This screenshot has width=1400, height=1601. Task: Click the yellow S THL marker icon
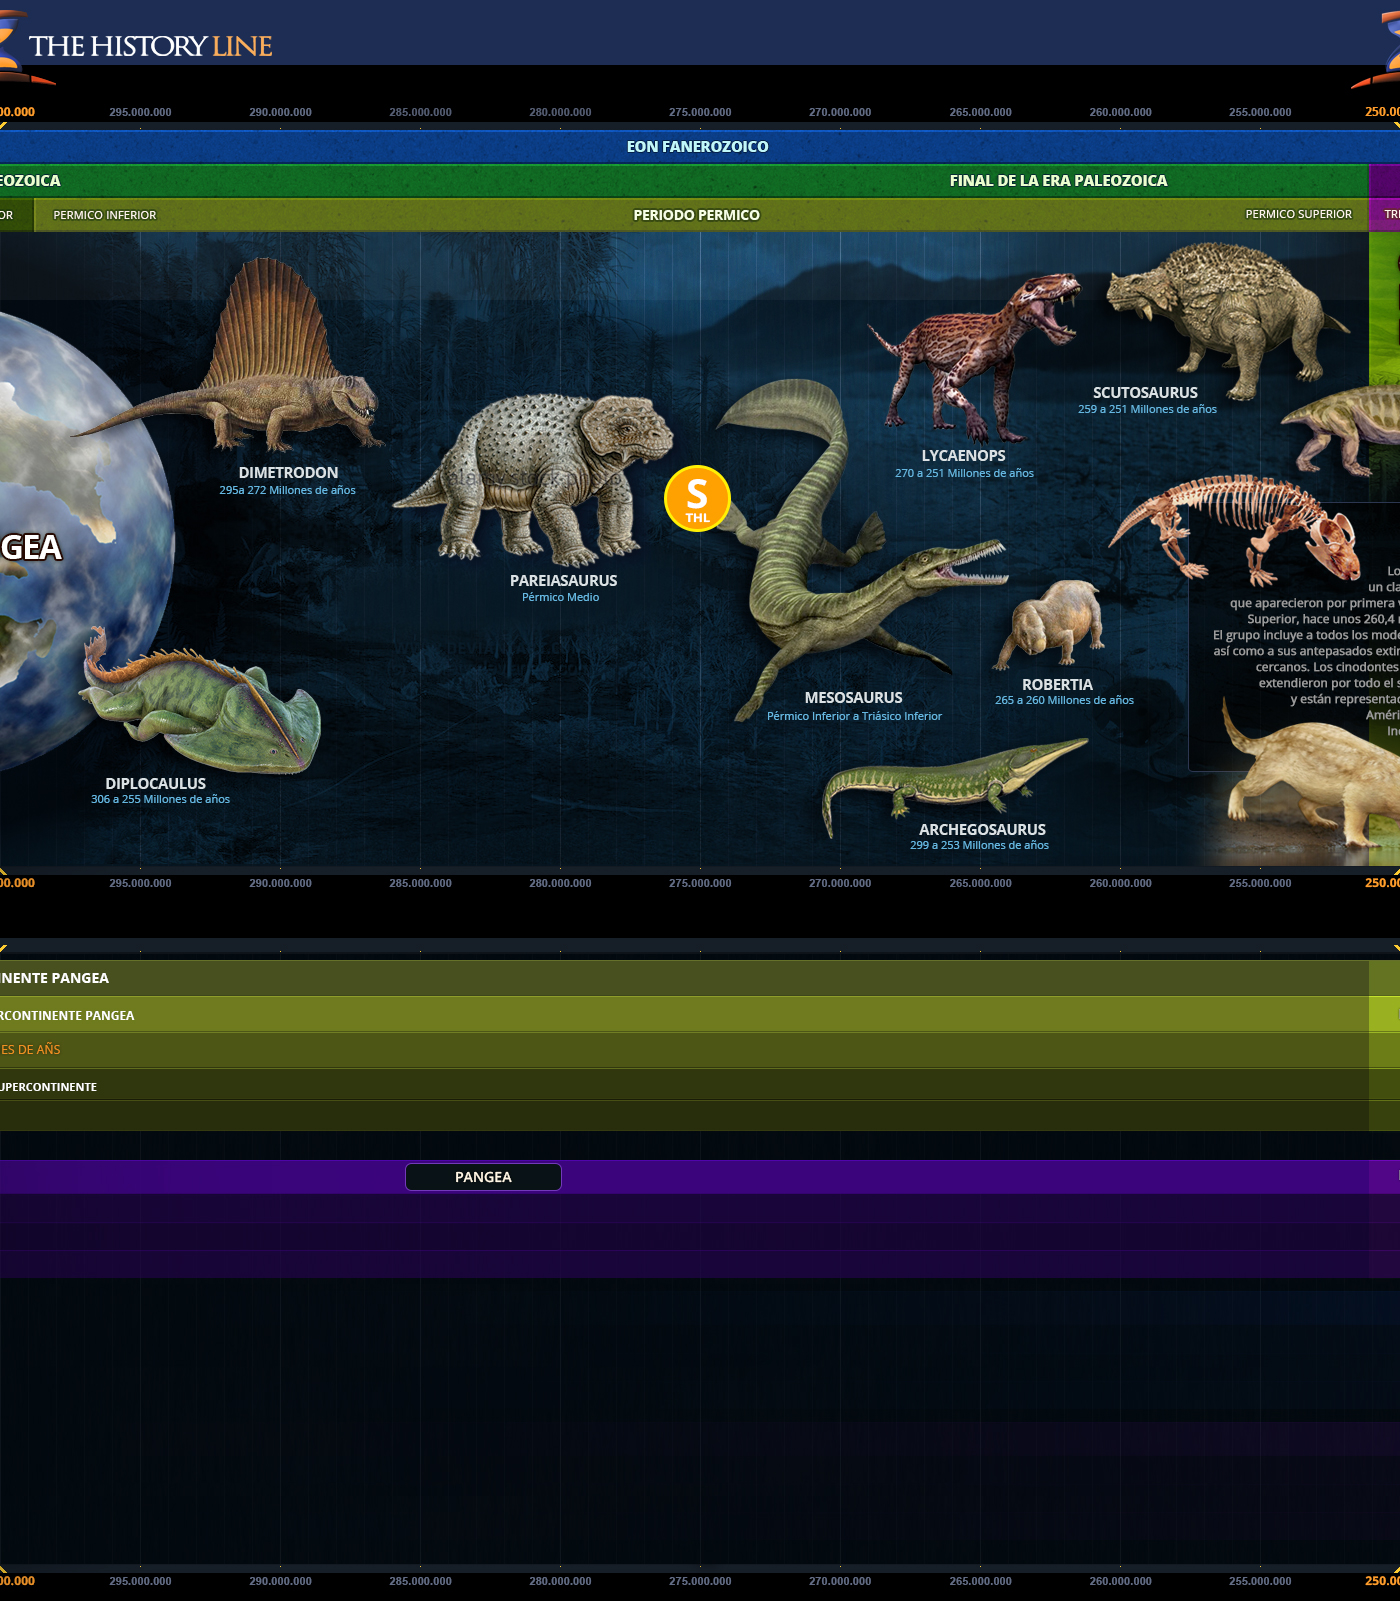697,498
